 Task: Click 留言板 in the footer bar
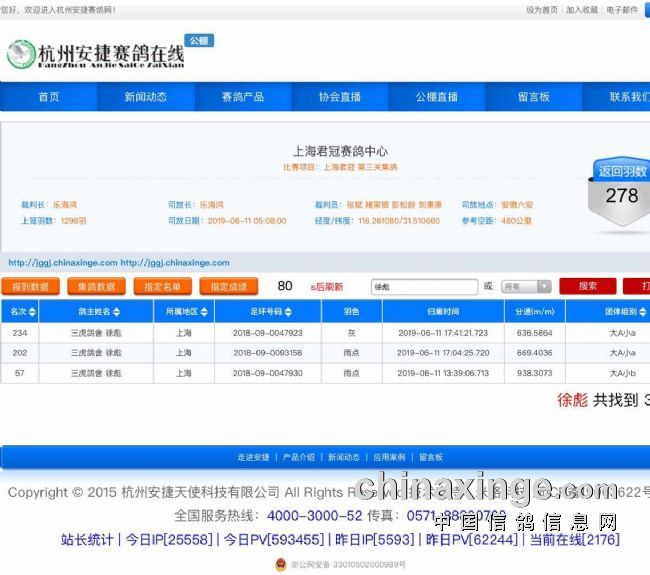[431, 457]
